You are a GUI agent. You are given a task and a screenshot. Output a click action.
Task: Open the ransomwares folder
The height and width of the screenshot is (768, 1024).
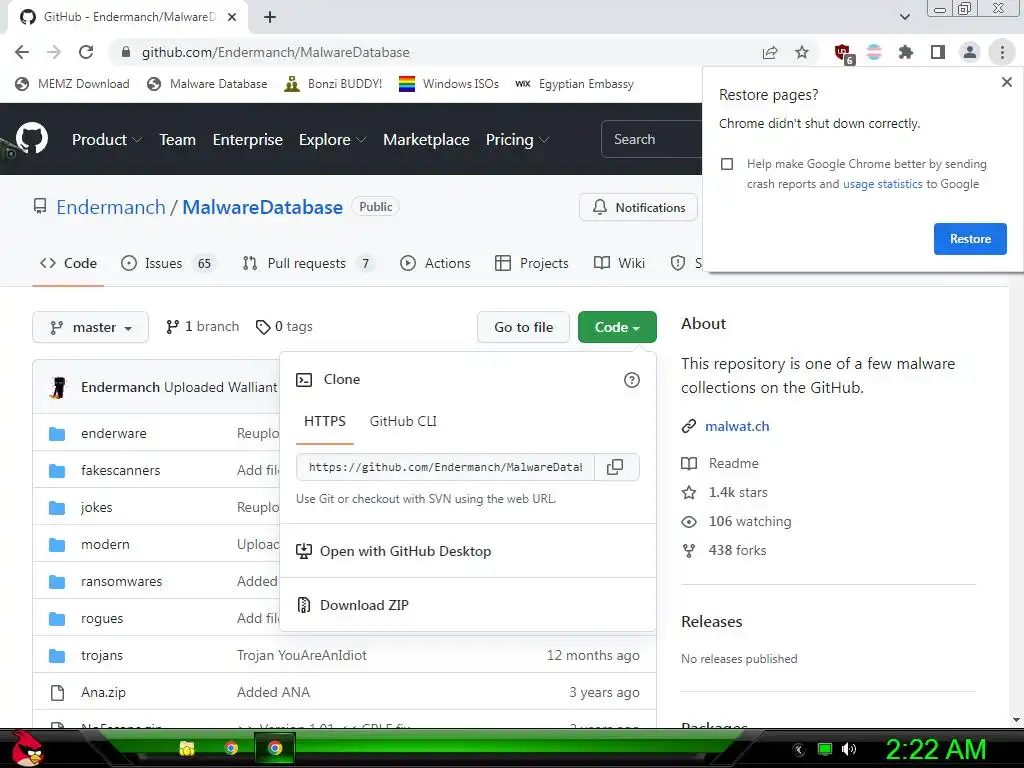pyautogui.click(x=121, y=581)
